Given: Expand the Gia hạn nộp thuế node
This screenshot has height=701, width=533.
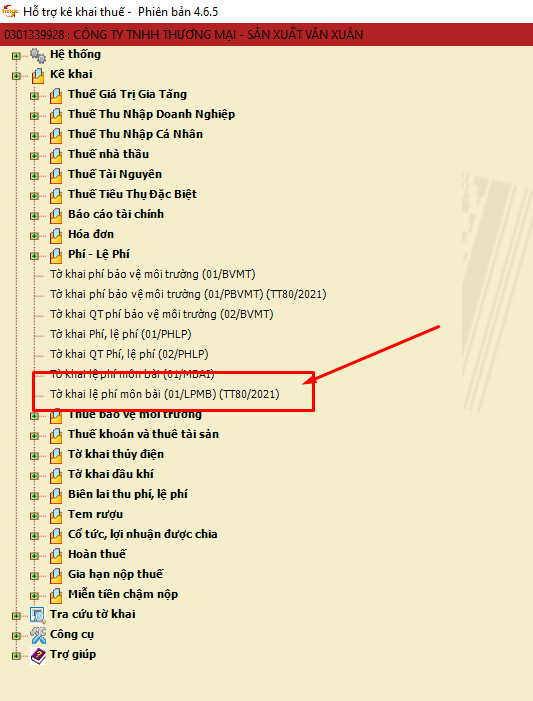Looking at the screenshot, I should (x=34, y=576).
